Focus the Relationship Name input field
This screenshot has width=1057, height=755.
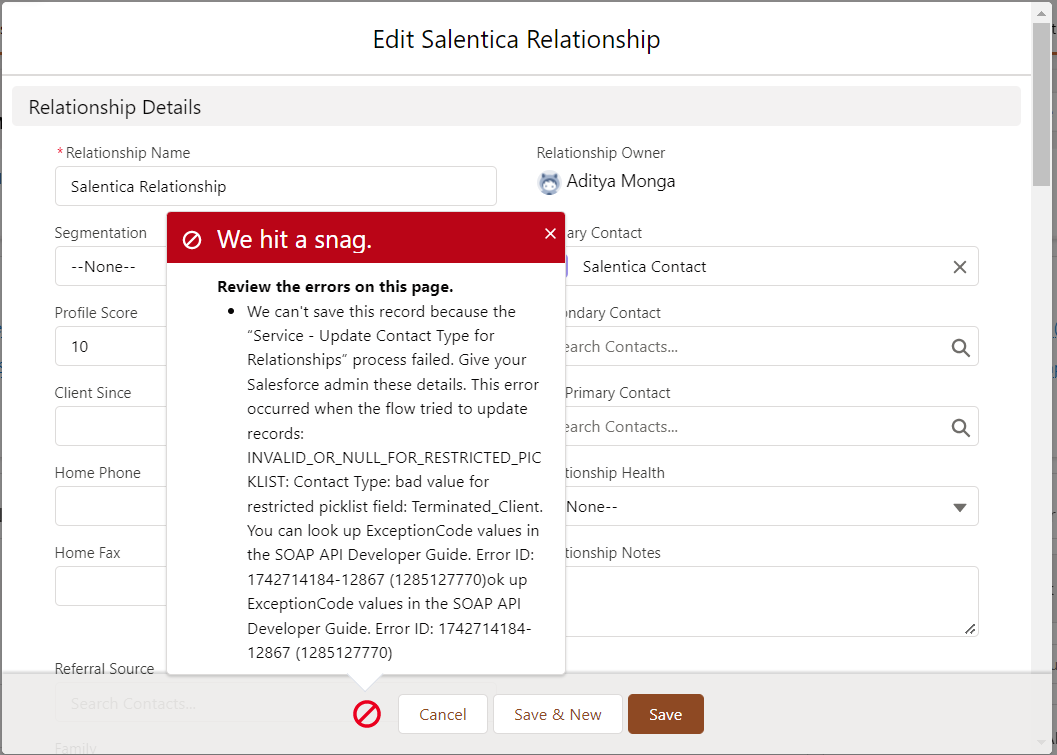[276, 186]
